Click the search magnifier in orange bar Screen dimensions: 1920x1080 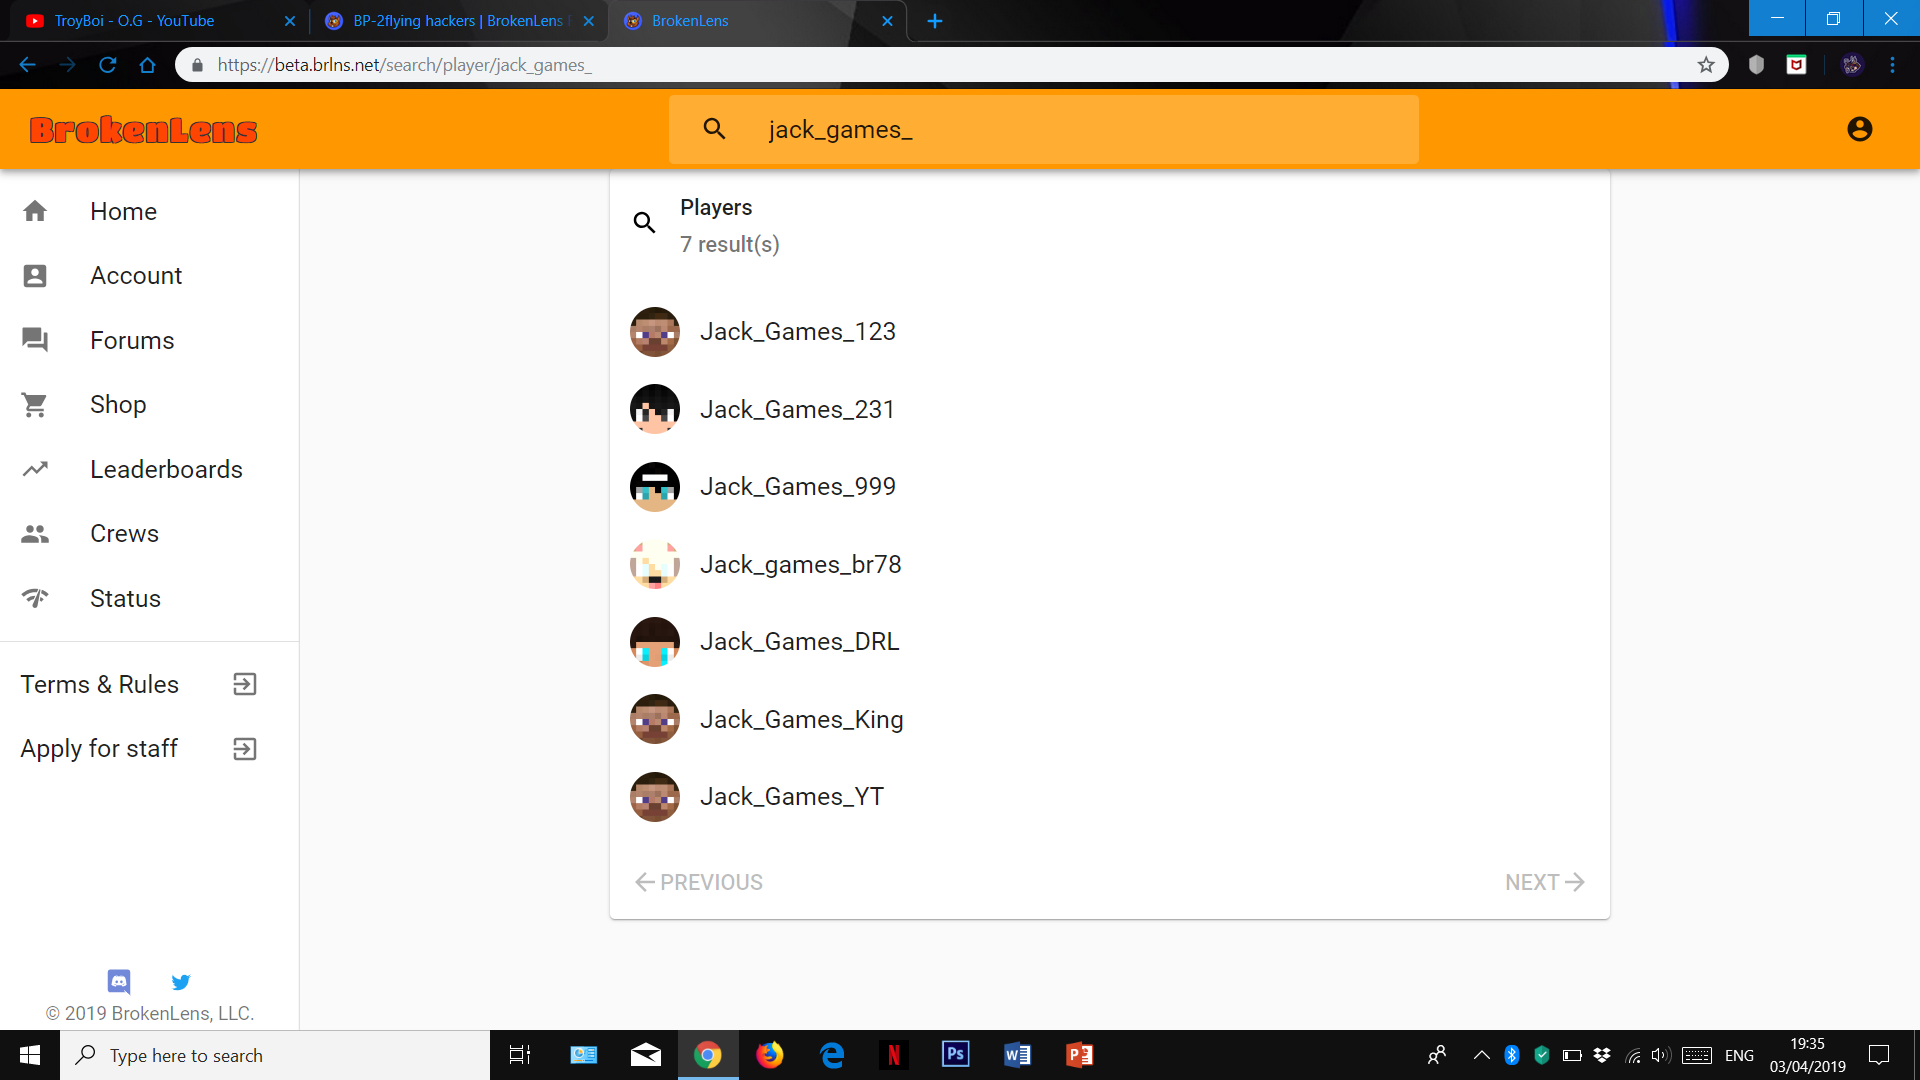click(x=714, y=129)
